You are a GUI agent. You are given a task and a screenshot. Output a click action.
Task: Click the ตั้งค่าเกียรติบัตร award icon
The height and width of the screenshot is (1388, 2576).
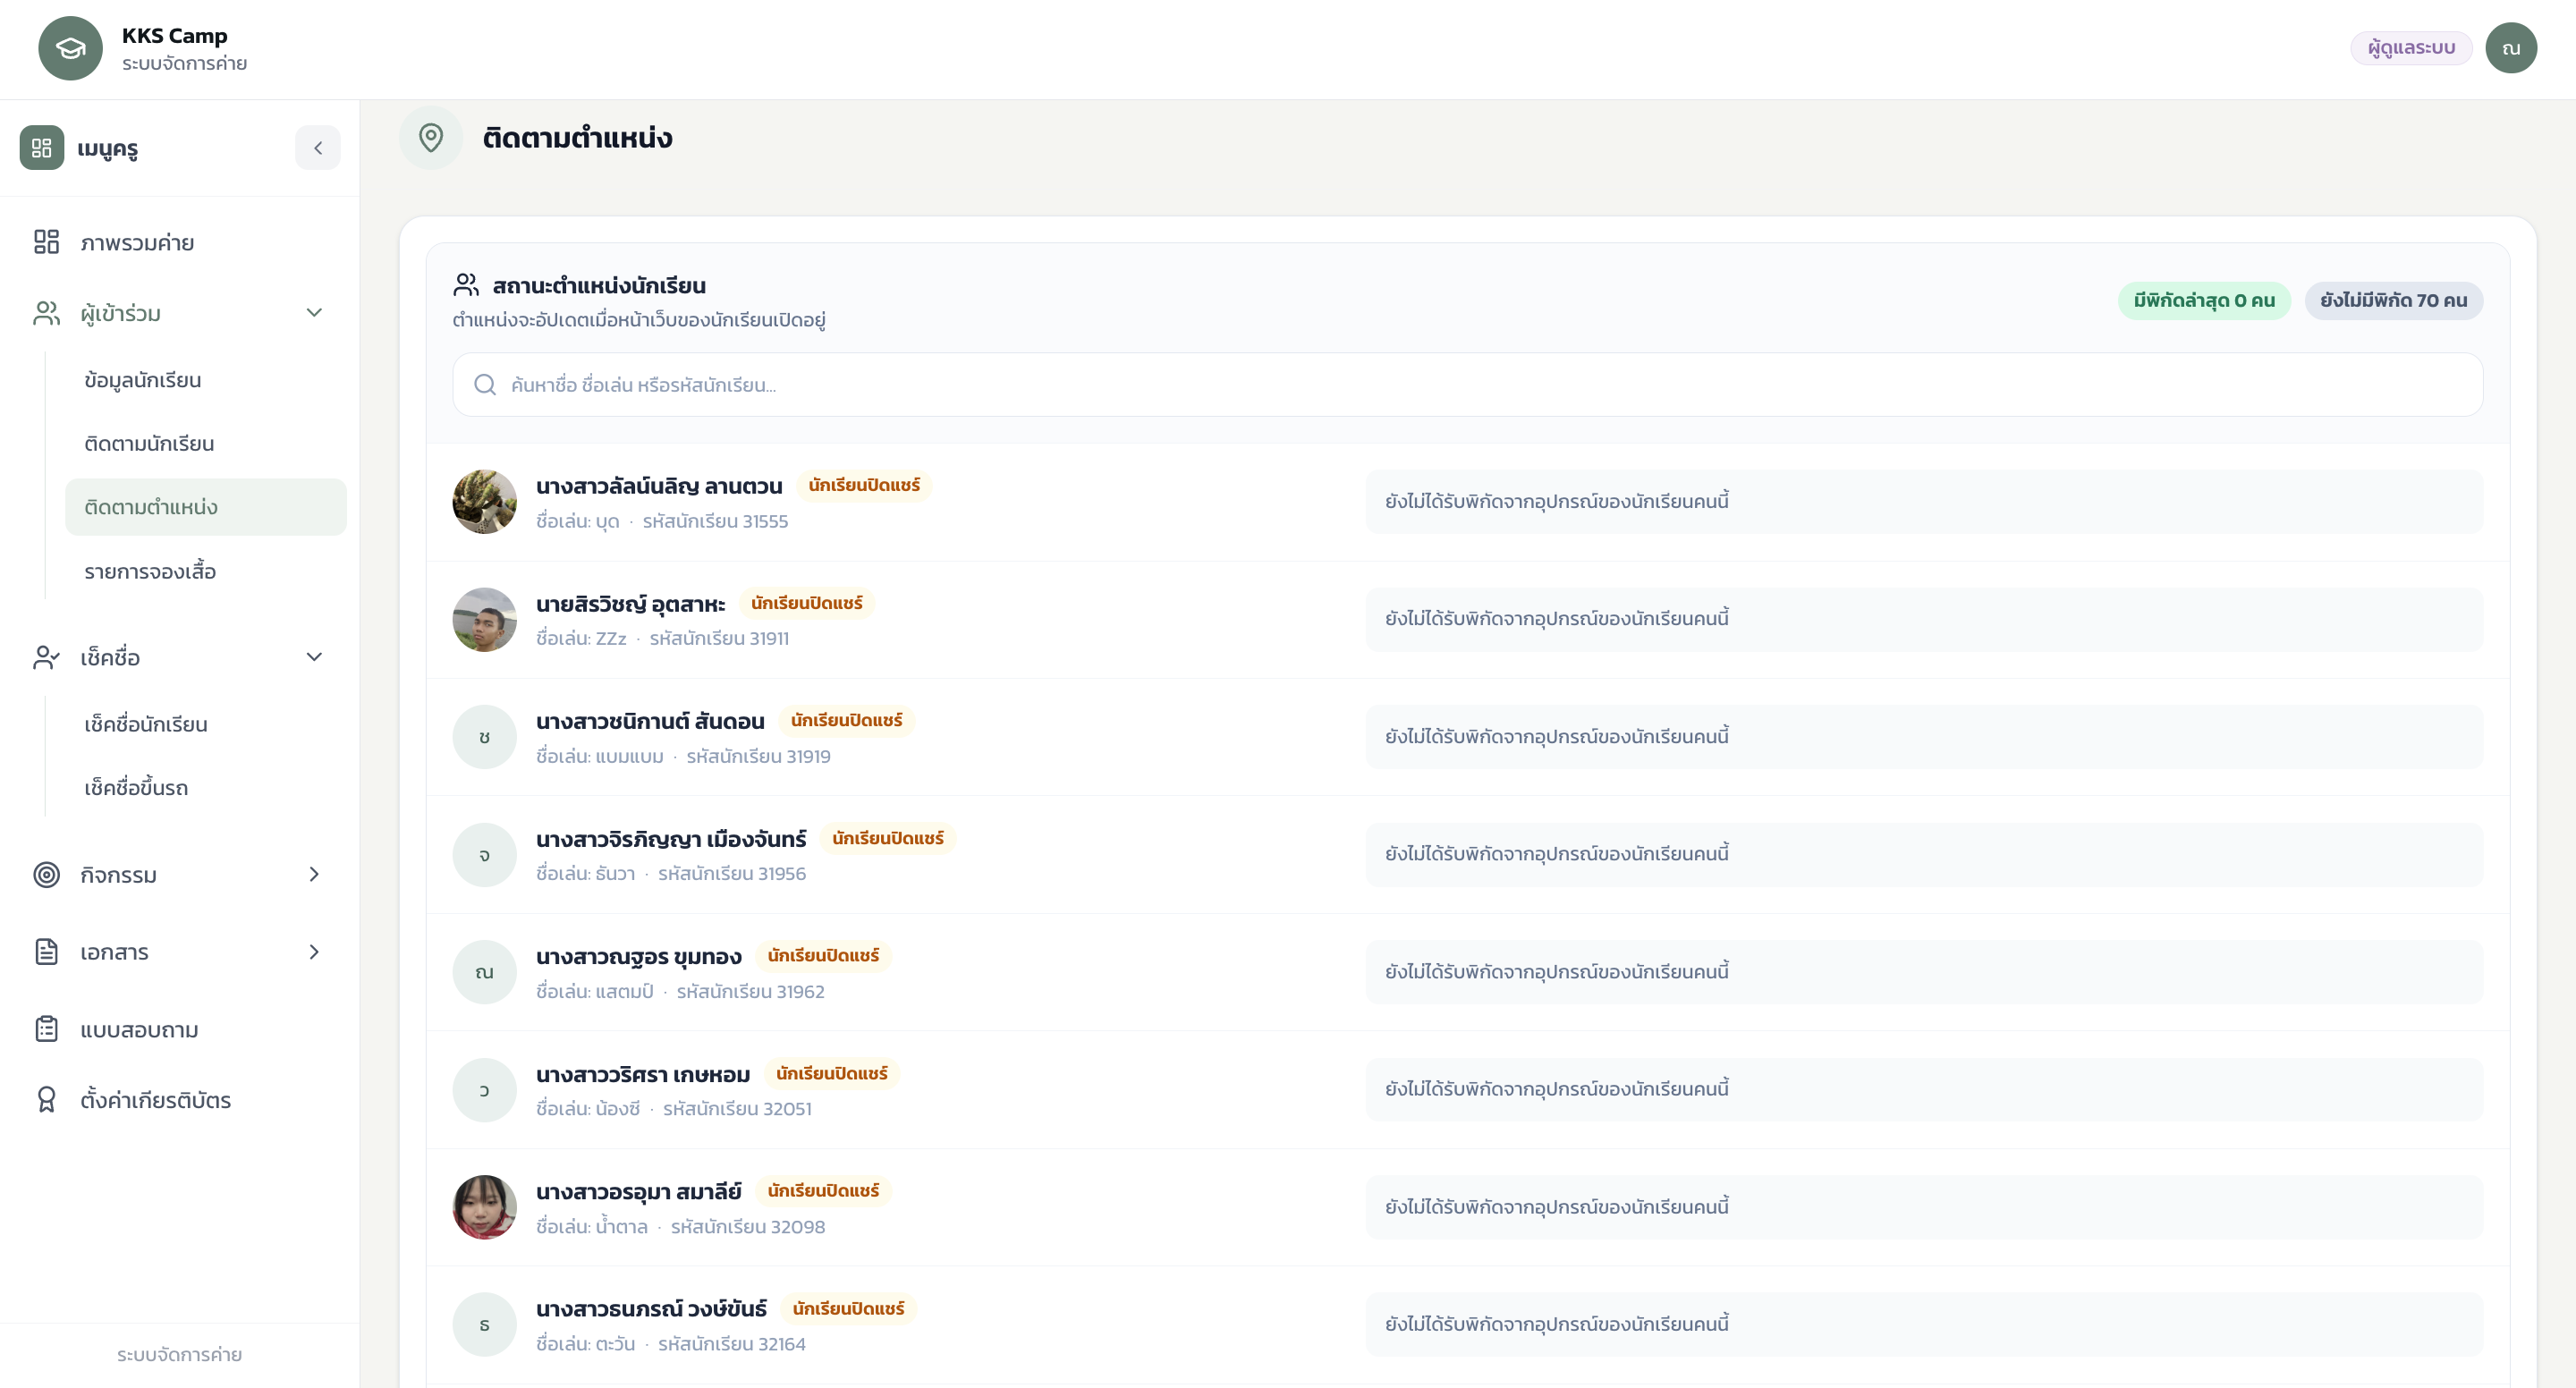click(46, 1100)
